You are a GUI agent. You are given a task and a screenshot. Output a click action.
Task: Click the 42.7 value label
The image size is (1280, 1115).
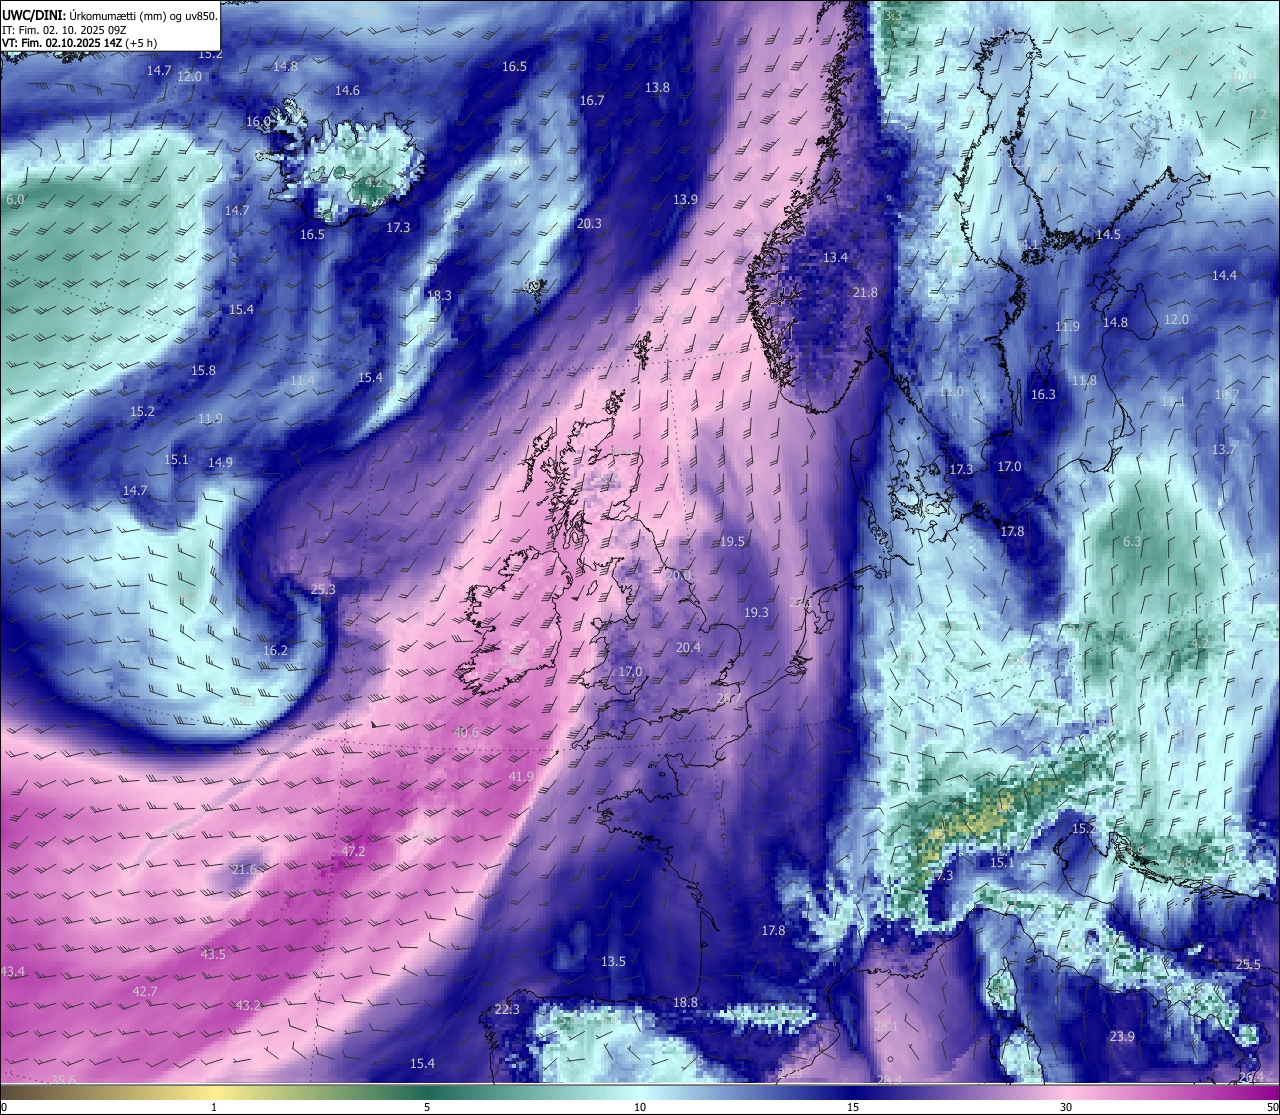pyautogui.click(x=145, y=991)
